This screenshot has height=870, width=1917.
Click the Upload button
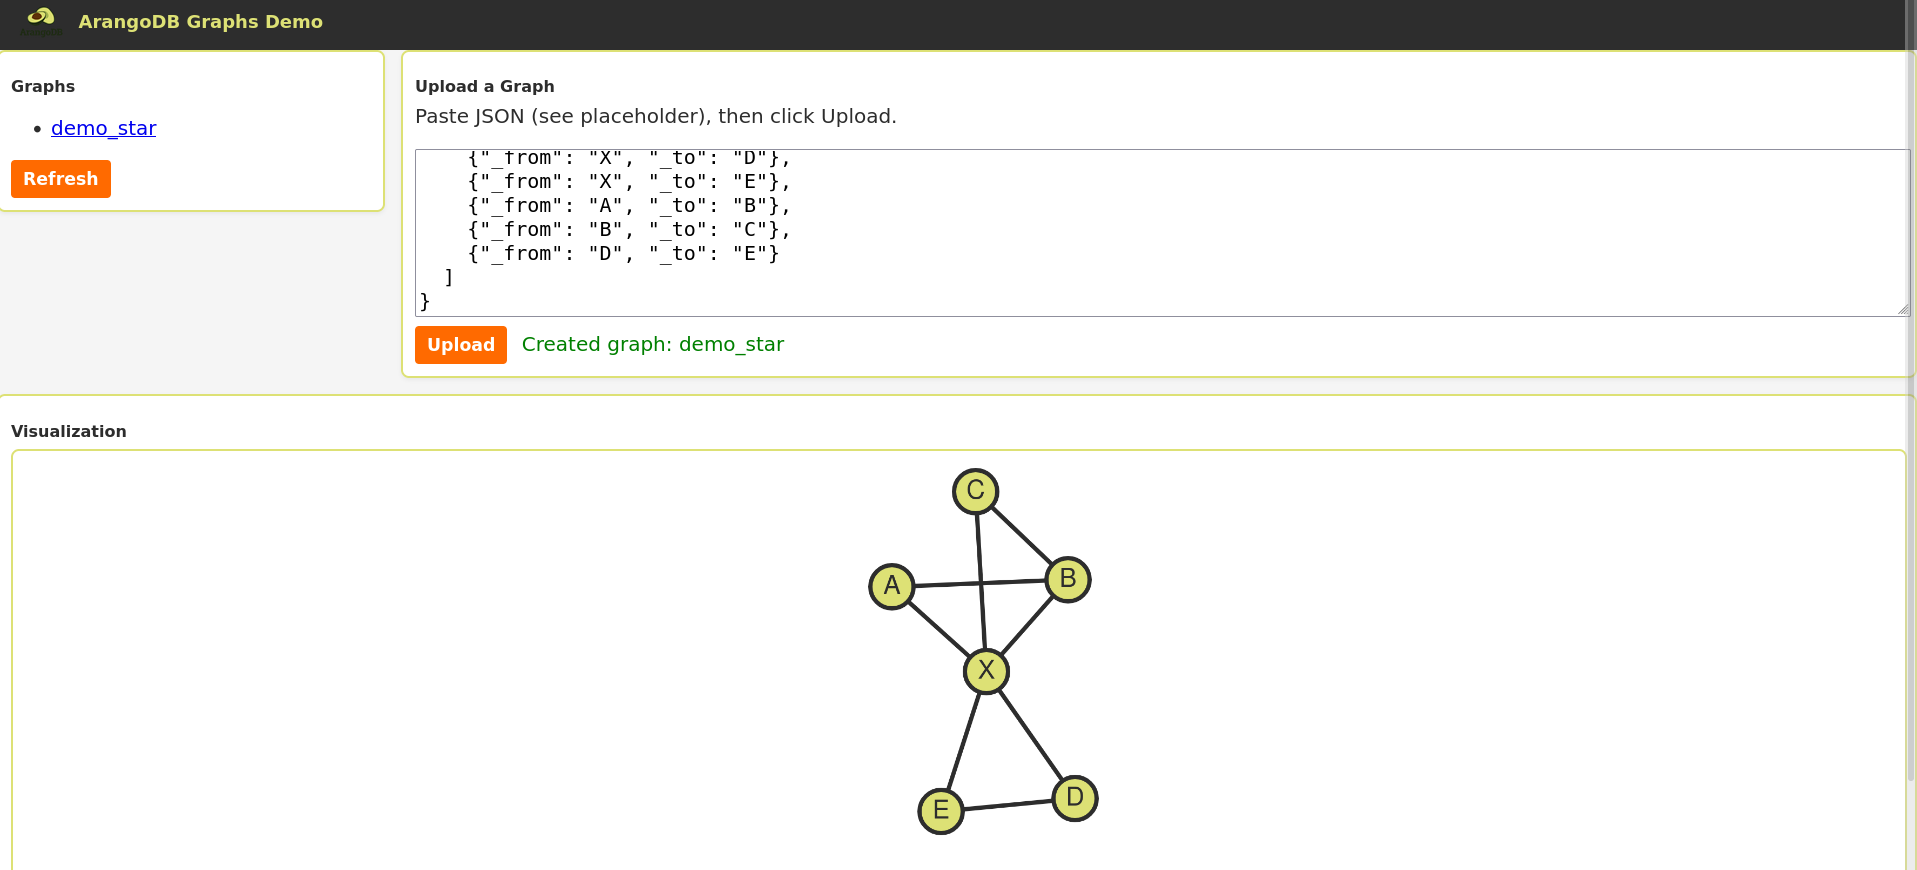[460, 345]
